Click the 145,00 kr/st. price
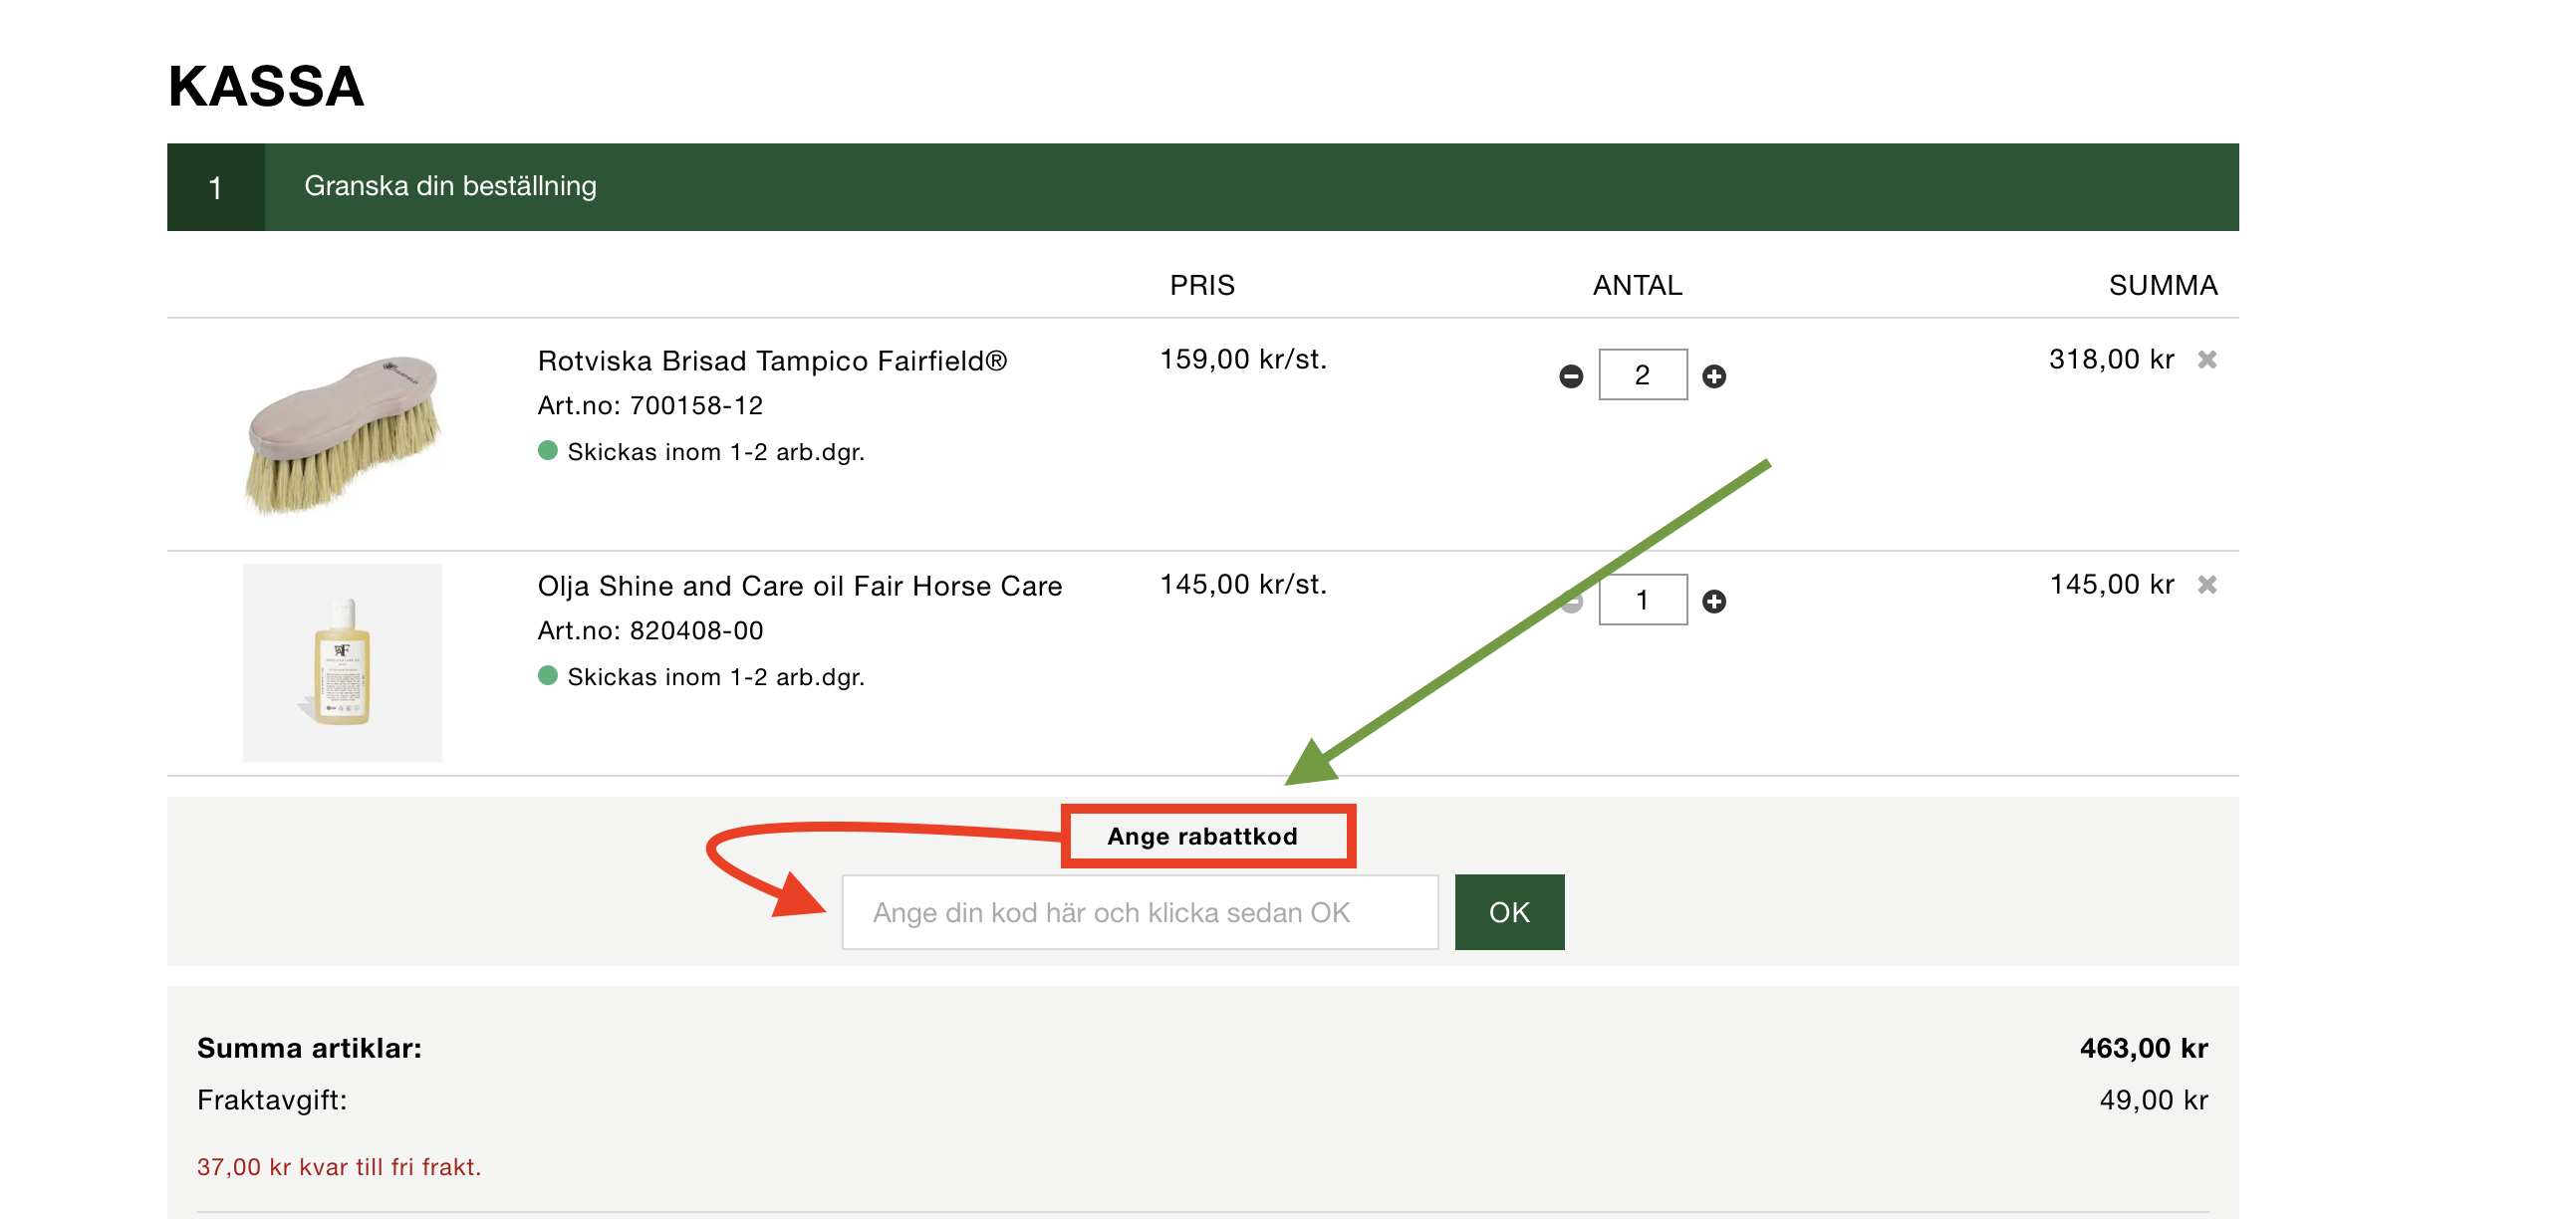 click(1242, 584)
